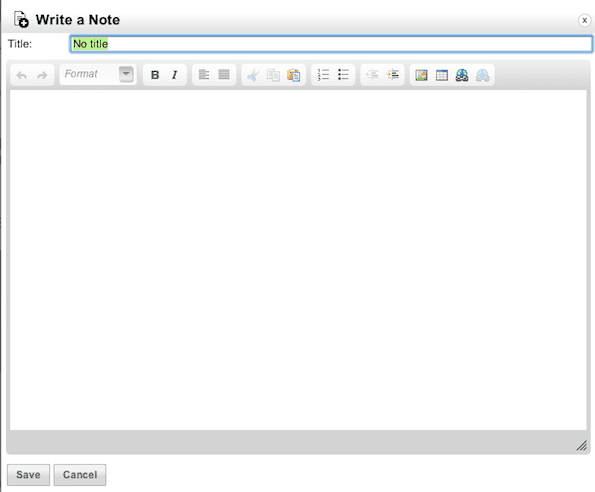This screenshot has width=595, height=492.
Task: Toggle Bold formatting
Action: (x=155, y=75)
